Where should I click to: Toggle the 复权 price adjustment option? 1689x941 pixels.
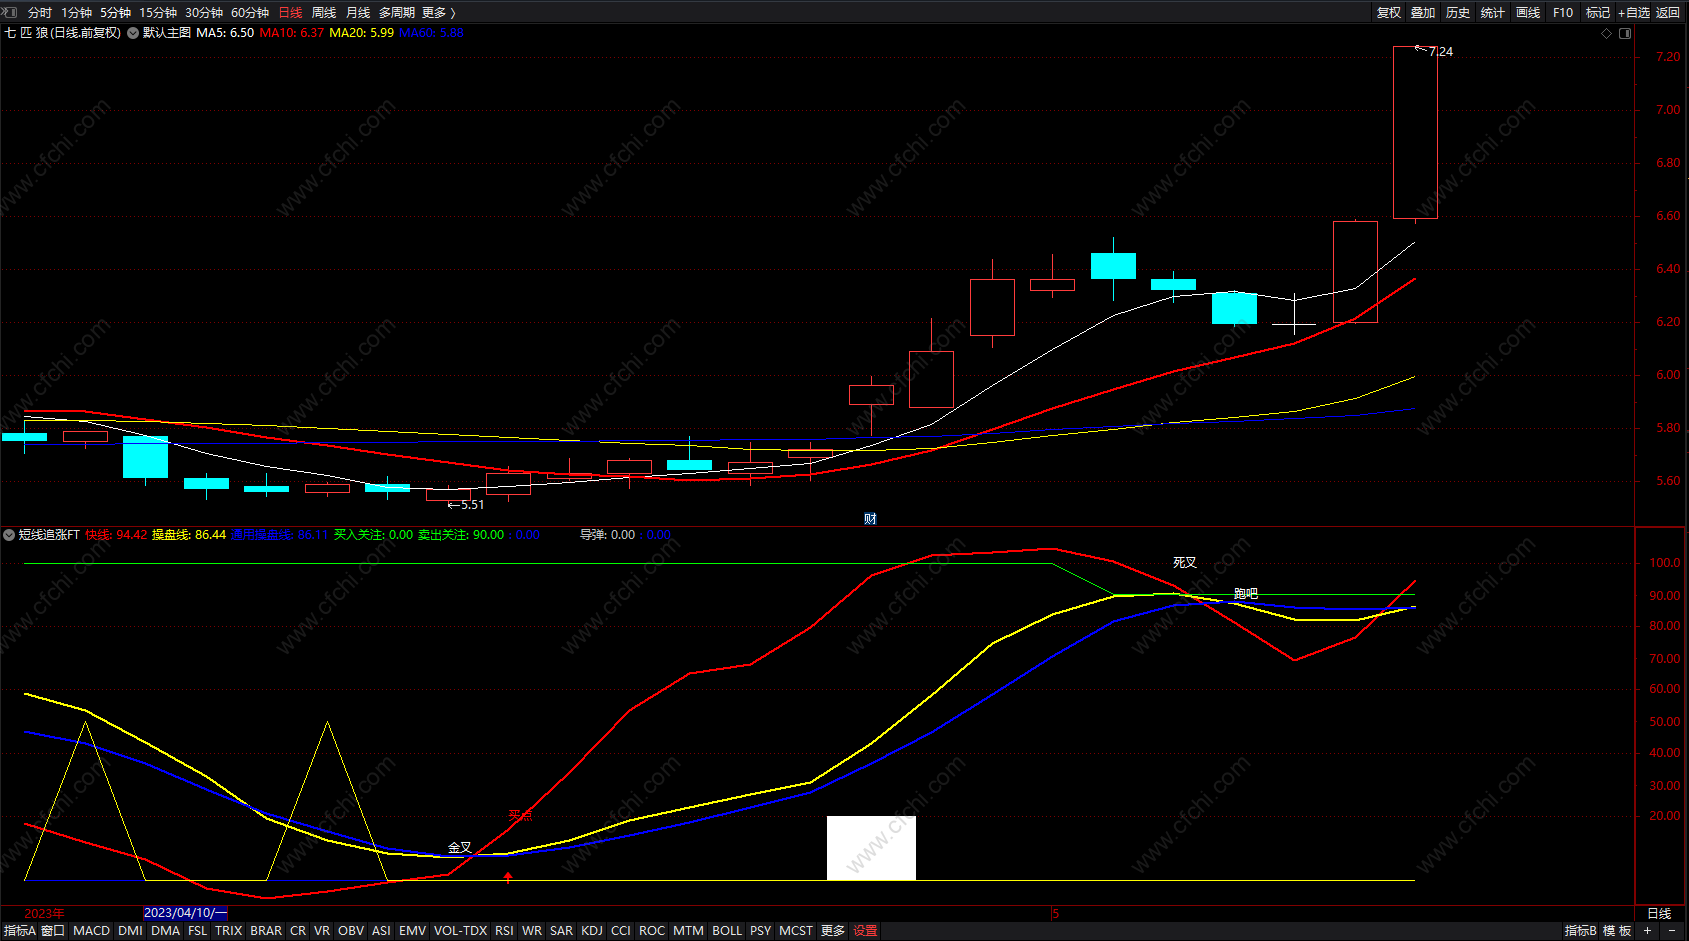1388,12
